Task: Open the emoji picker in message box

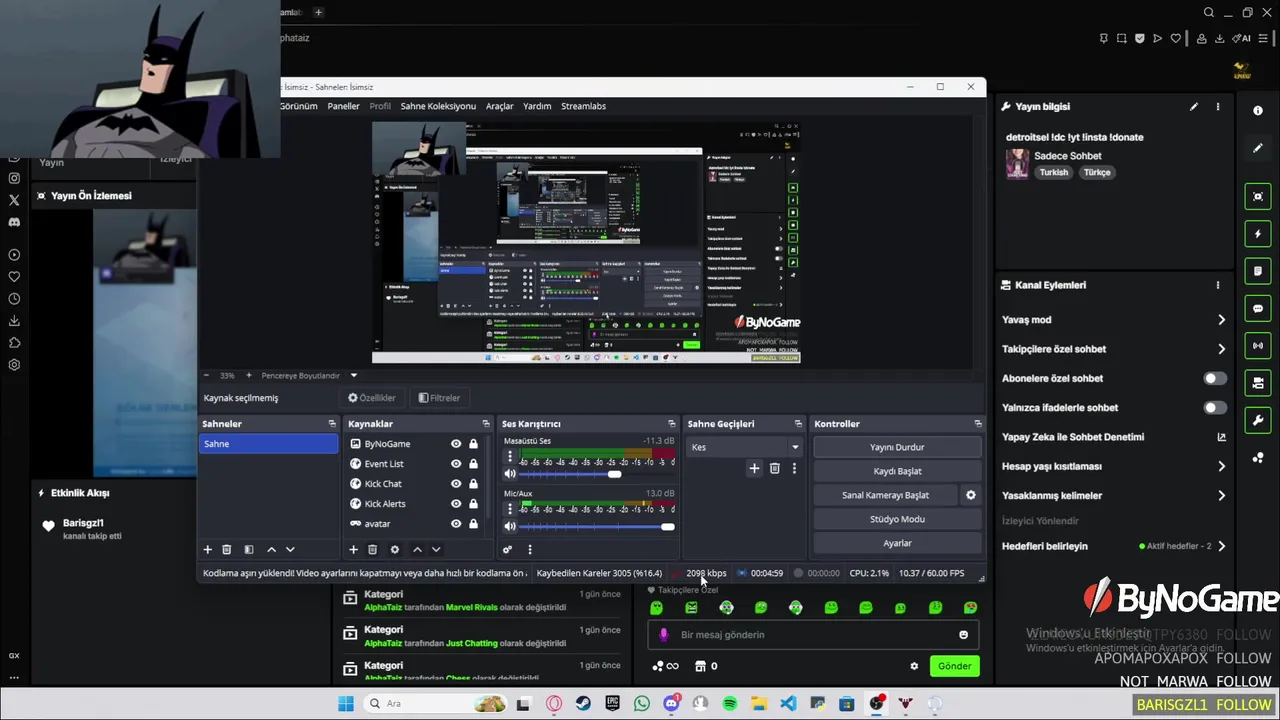Action: [963, 635]
